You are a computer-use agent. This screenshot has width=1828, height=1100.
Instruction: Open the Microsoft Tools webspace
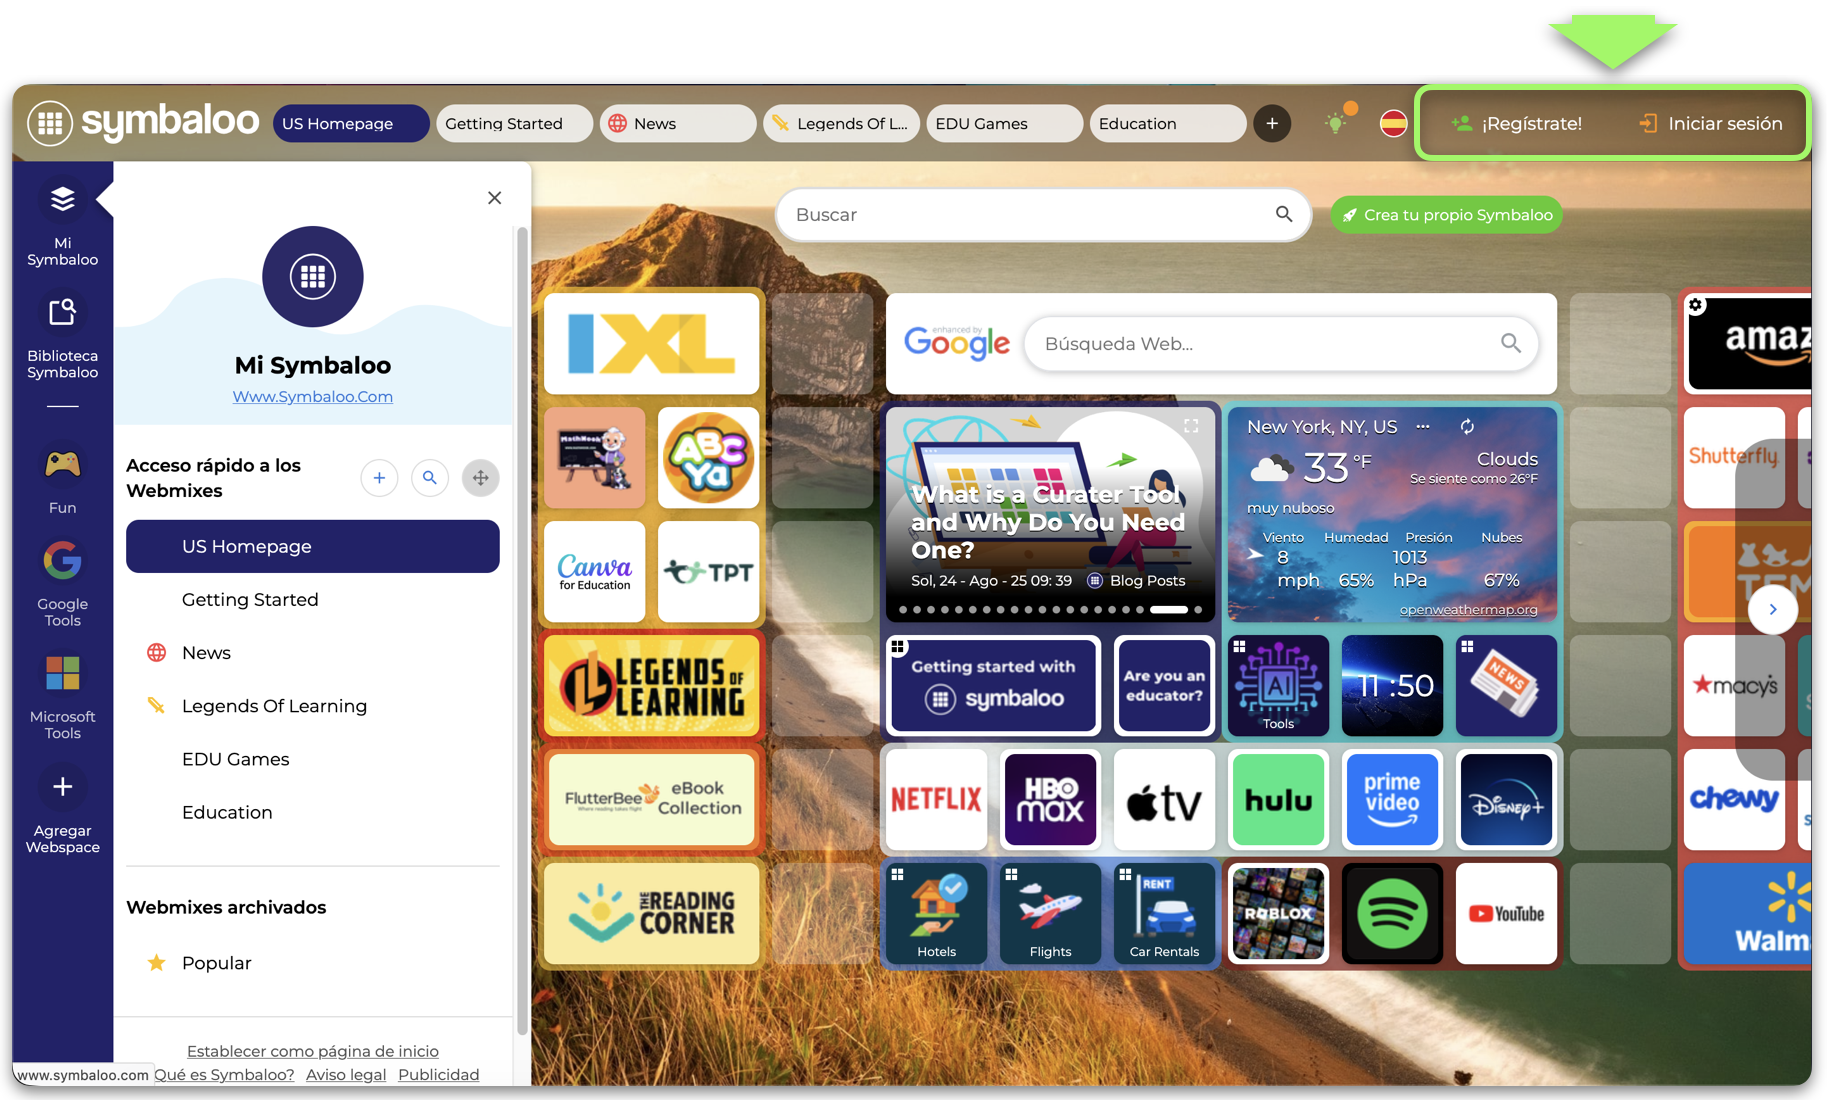pos(62,697)
